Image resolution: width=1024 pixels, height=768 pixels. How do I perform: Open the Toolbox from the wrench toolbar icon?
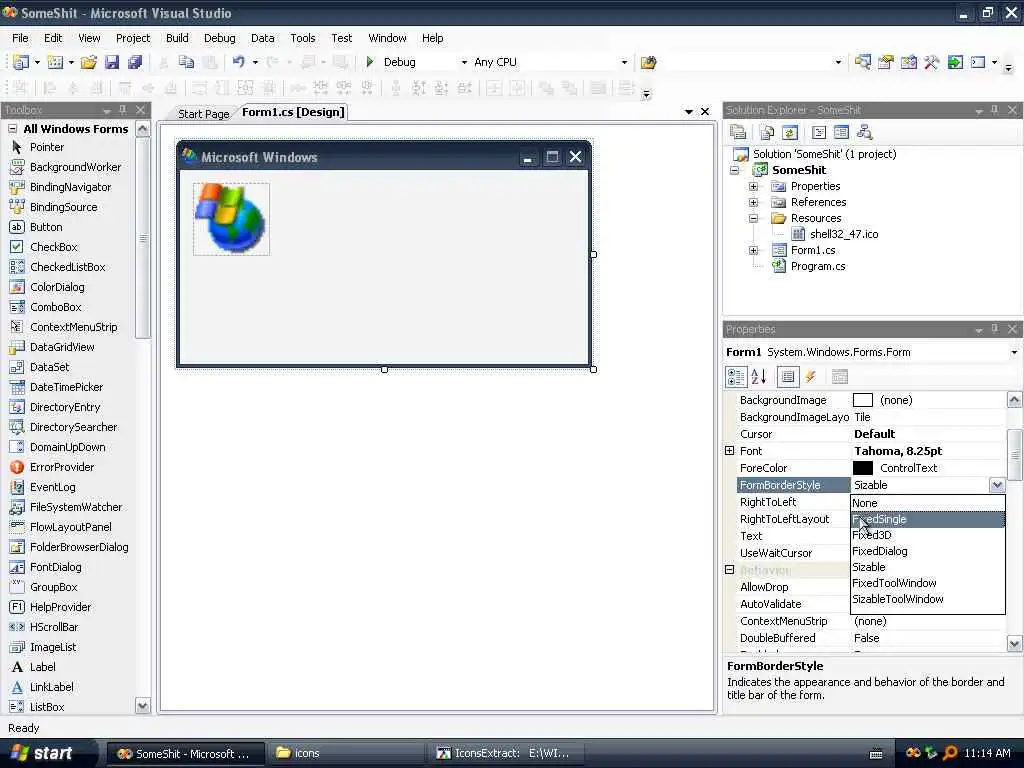[932, 62]
